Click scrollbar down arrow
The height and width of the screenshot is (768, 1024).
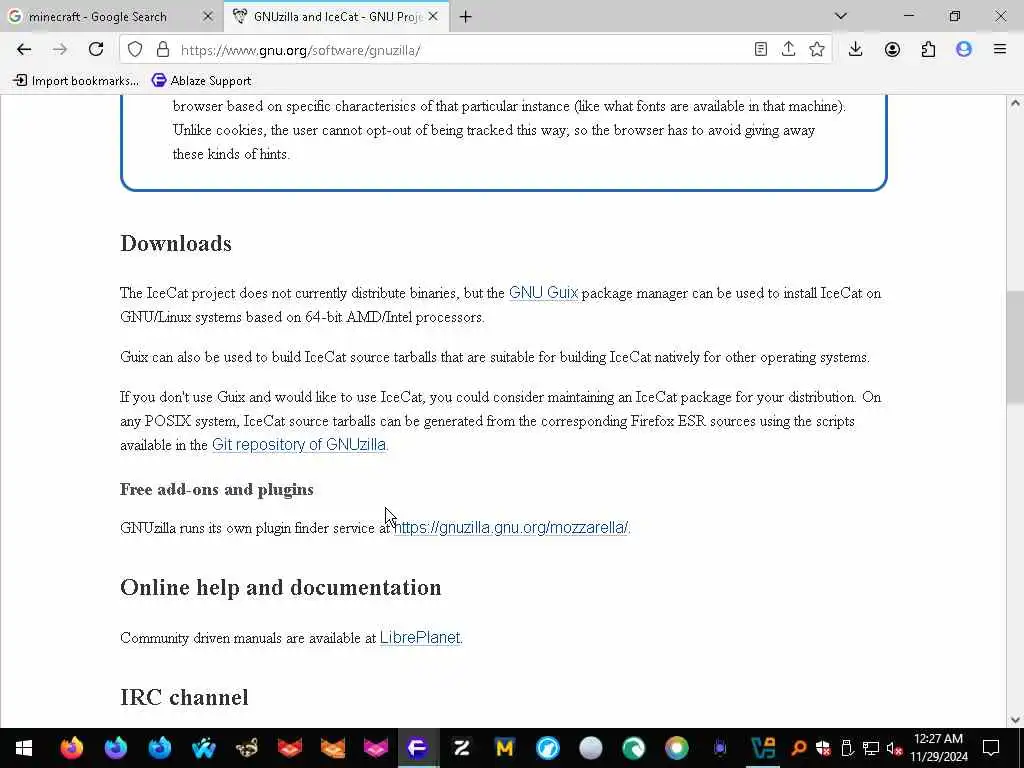click(1015, 720)
